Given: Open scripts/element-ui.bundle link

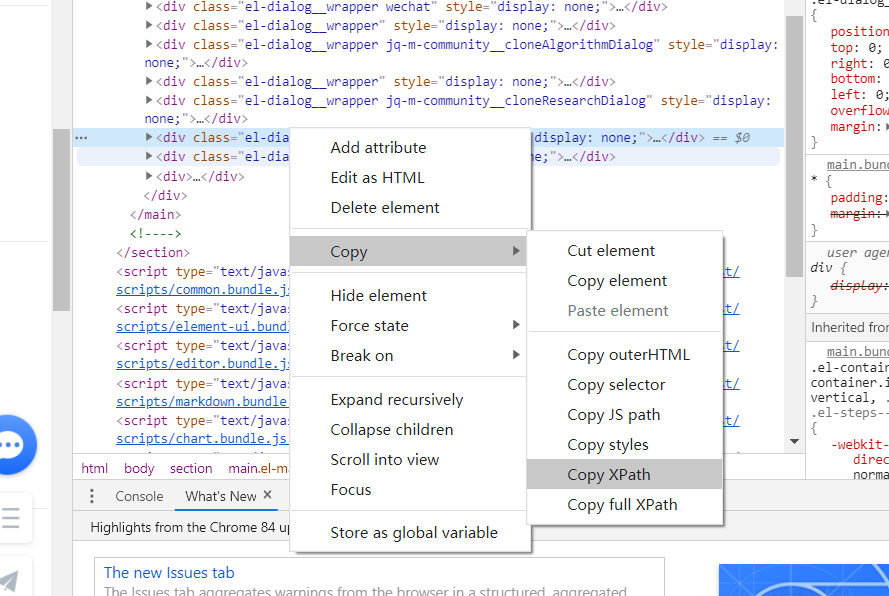Looking at the screenshot, I should click(x=202, y=327).
